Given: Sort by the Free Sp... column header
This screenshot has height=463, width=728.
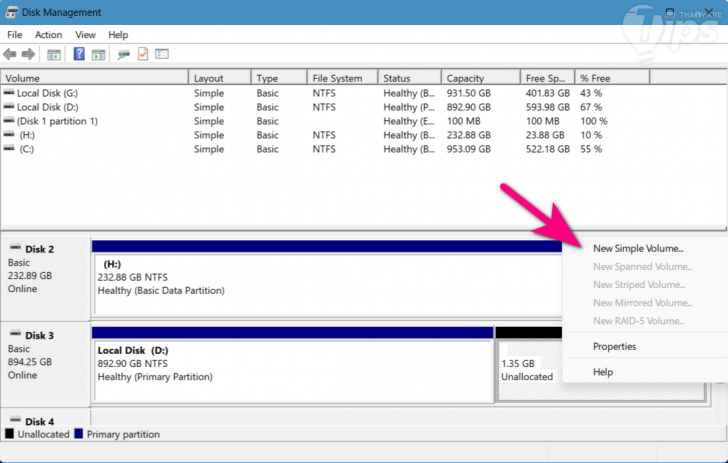Looking at the screenshot, I should [x=547, y=78].
